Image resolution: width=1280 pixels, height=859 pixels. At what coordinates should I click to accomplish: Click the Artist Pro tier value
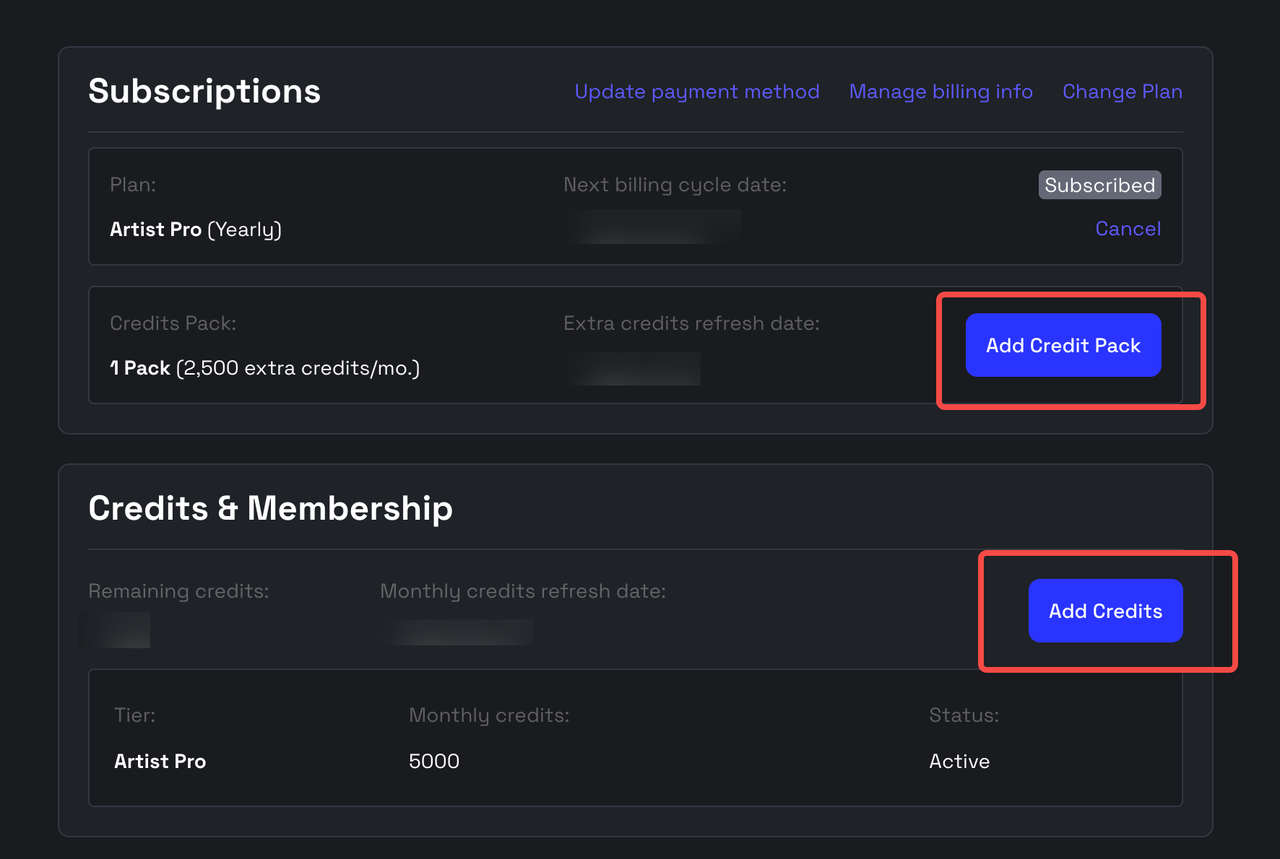point(160,761)
